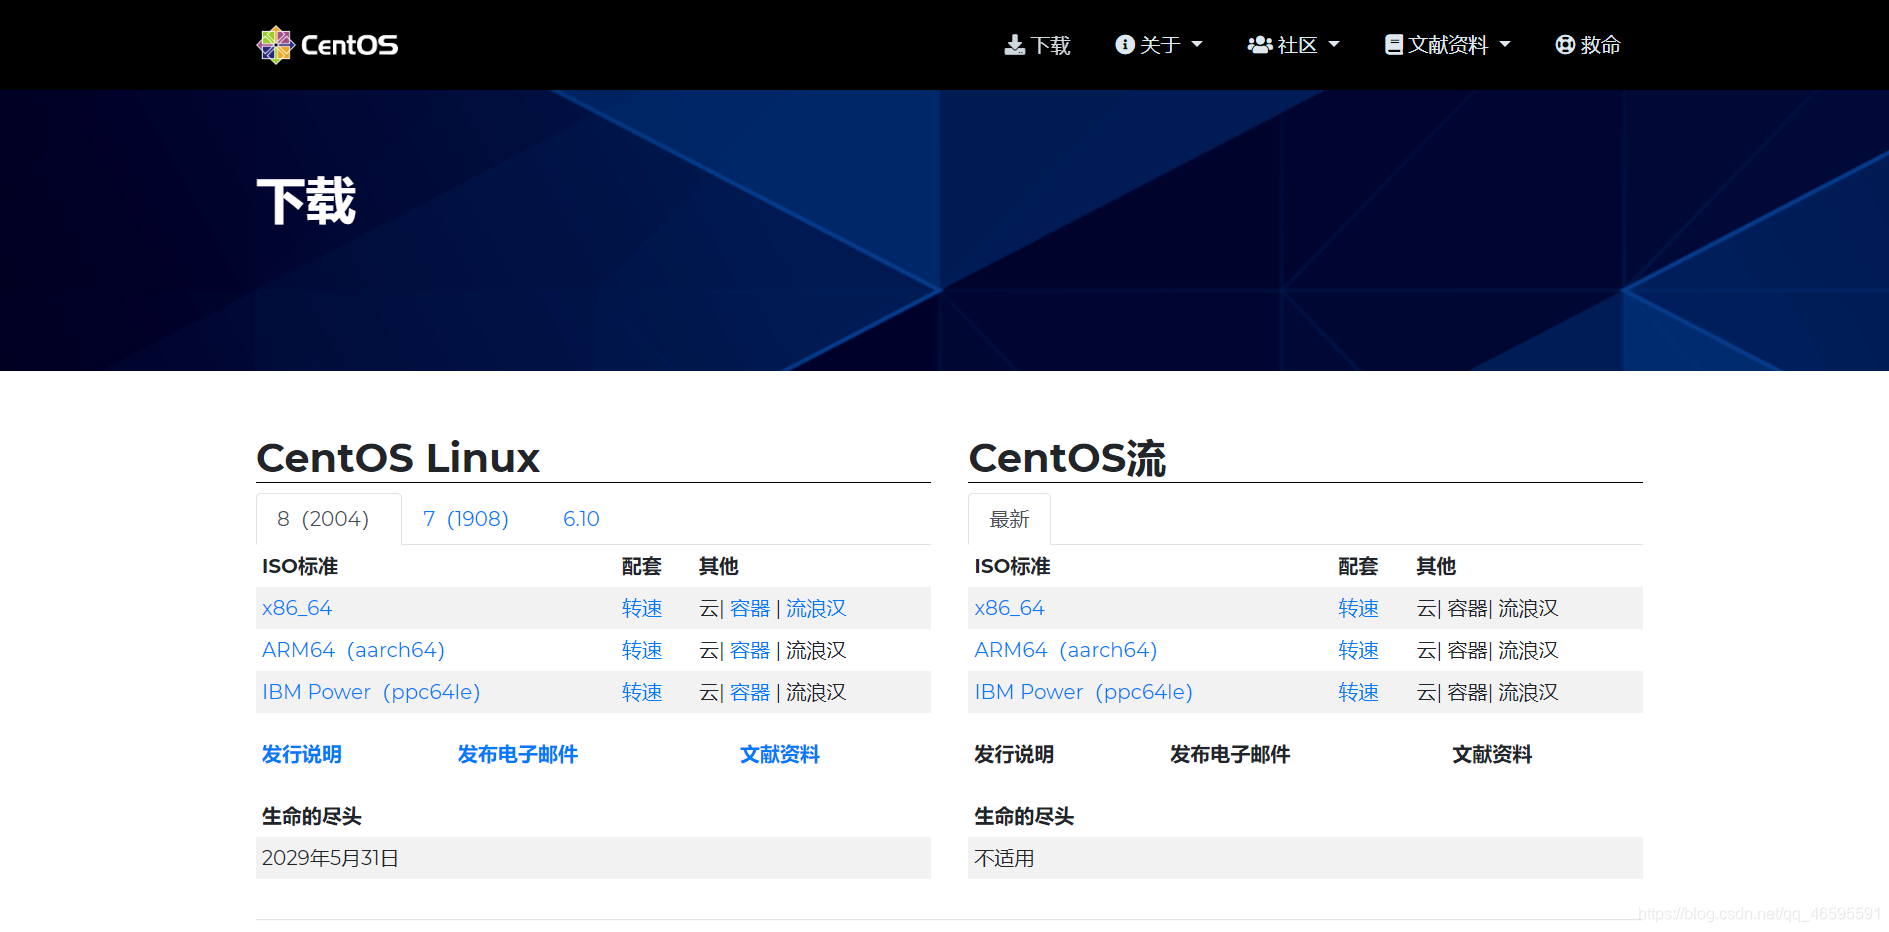Viewport: 1889px width, 932px height.
Task: Click the 2029年5月31日 end-of-life date
Action: (x=330, y=858)
